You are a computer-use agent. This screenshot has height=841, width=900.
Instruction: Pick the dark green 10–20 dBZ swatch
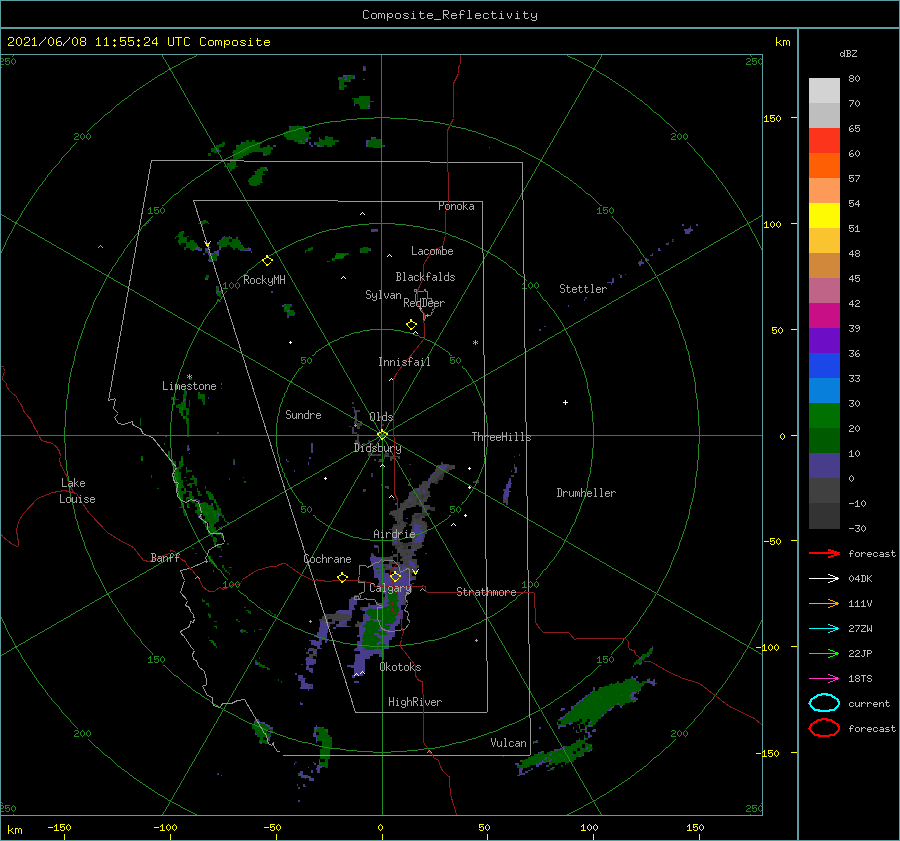824,441
